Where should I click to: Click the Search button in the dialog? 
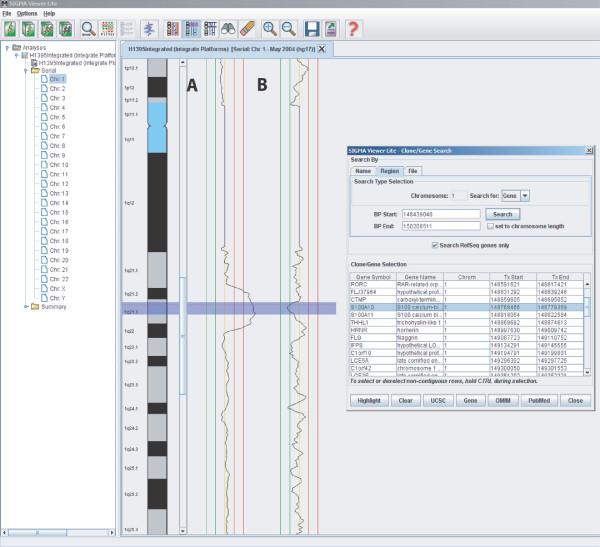pos(502,214)
